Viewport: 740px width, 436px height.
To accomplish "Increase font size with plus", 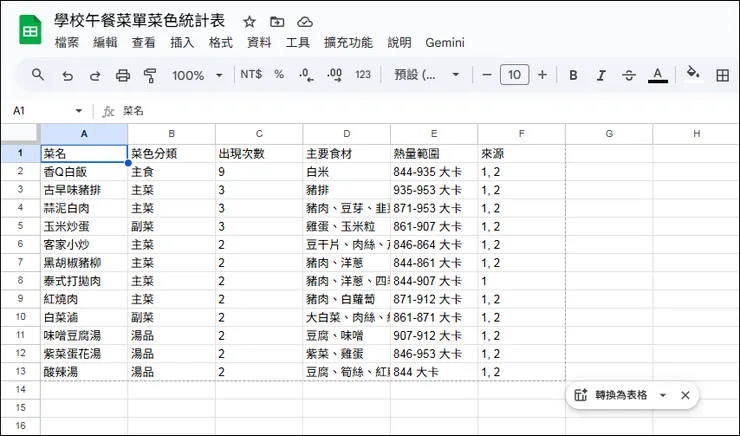I will [542, 75].
